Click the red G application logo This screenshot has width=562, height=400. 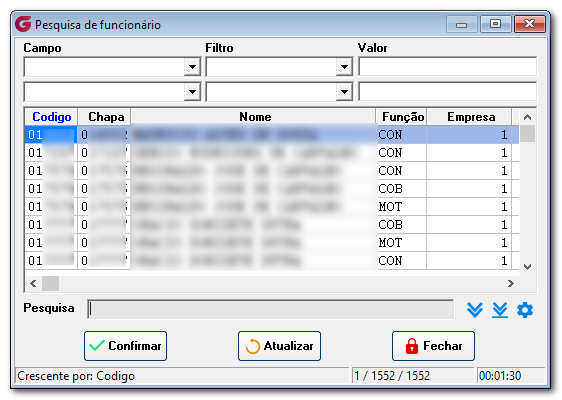point(23,24)
